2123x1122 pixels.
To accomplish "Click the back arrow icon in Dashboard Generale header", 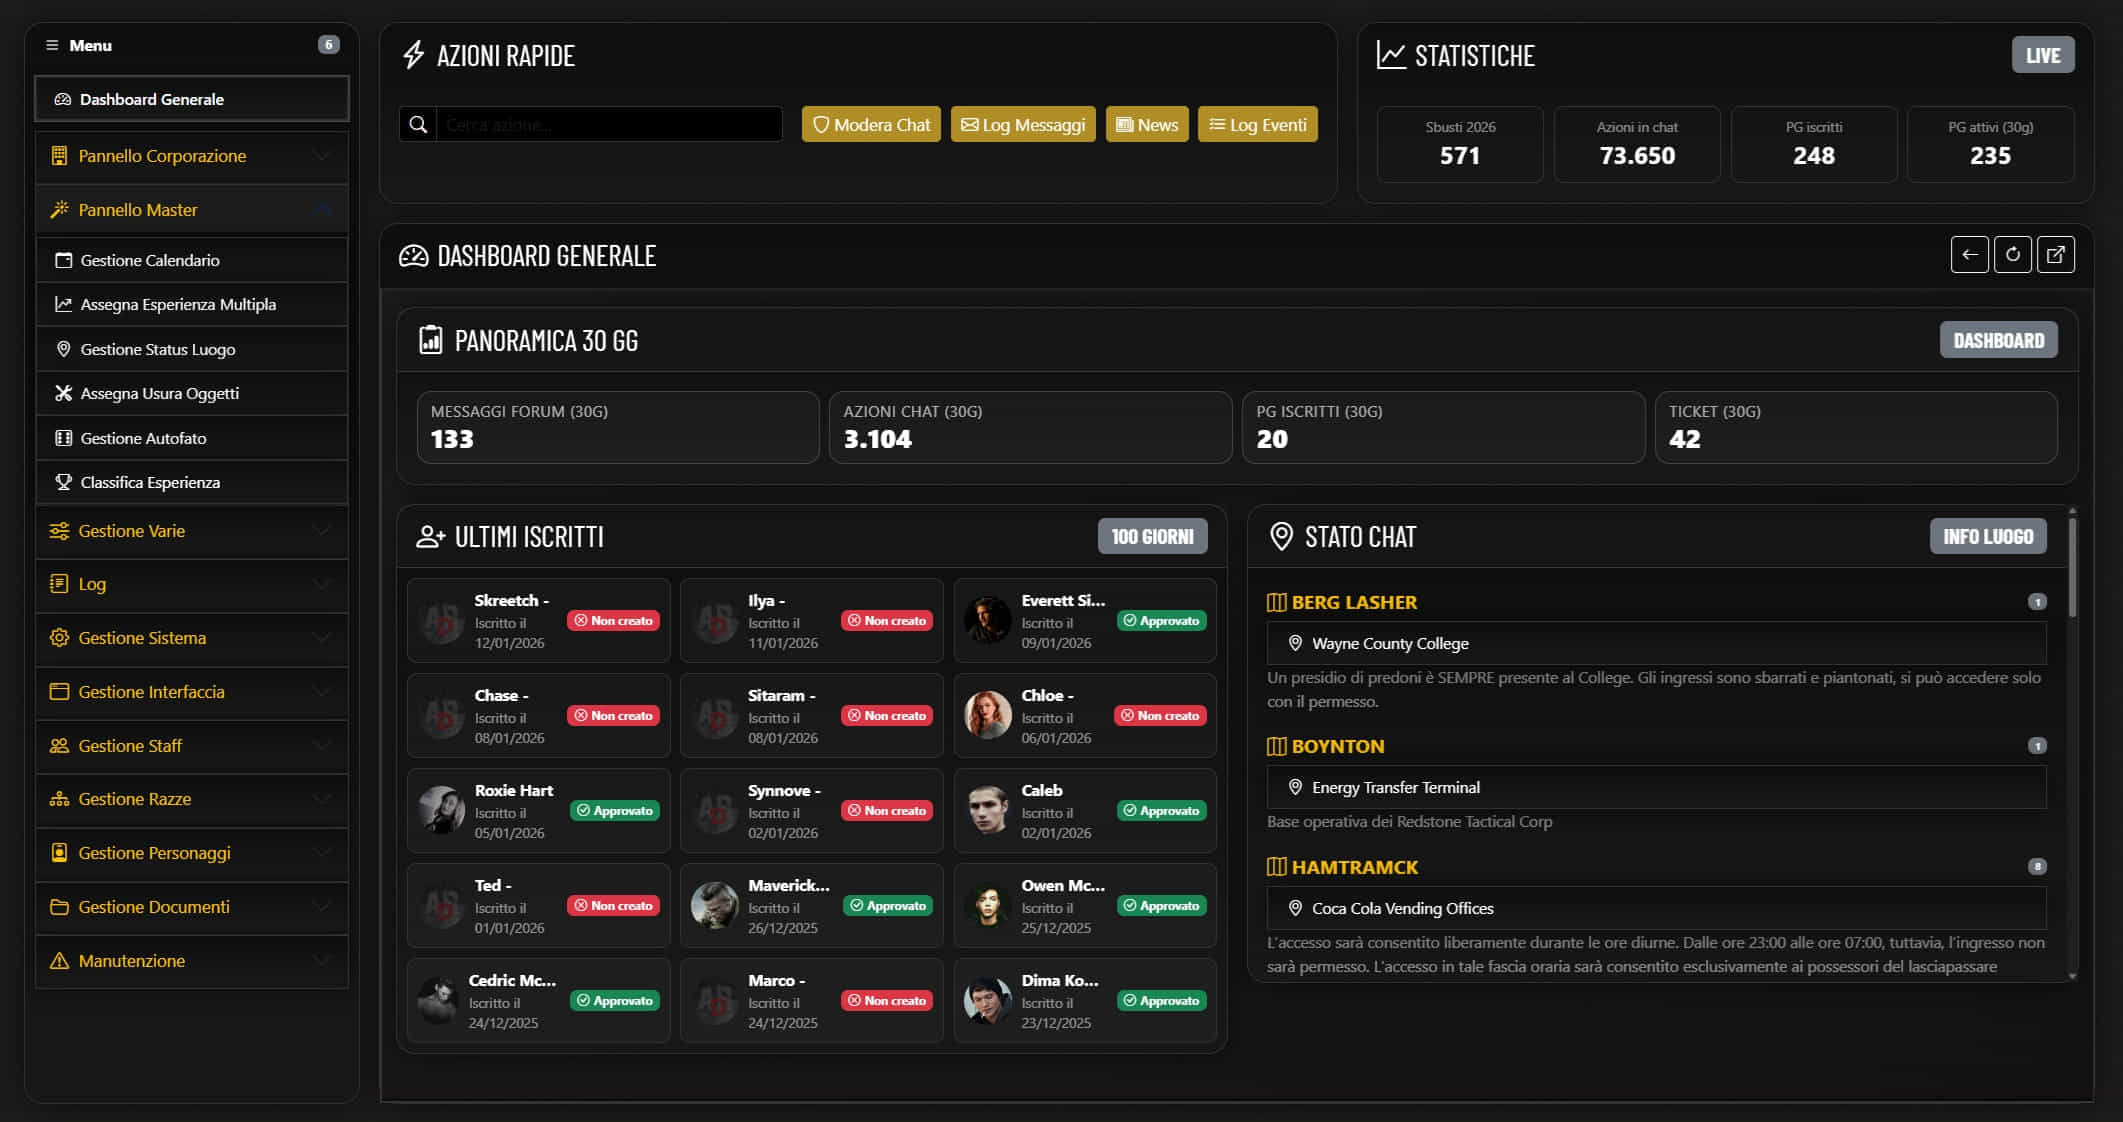I will [1969, 255].
